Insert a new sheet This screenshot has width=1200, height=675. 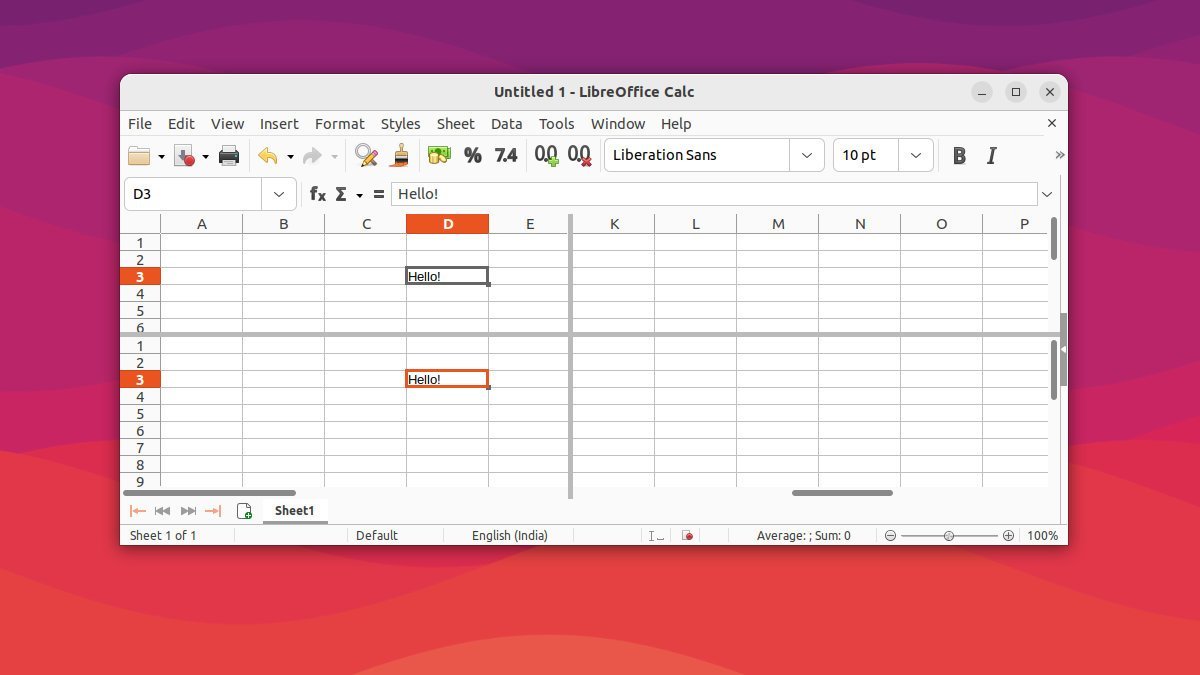click(x=244, y=511)
